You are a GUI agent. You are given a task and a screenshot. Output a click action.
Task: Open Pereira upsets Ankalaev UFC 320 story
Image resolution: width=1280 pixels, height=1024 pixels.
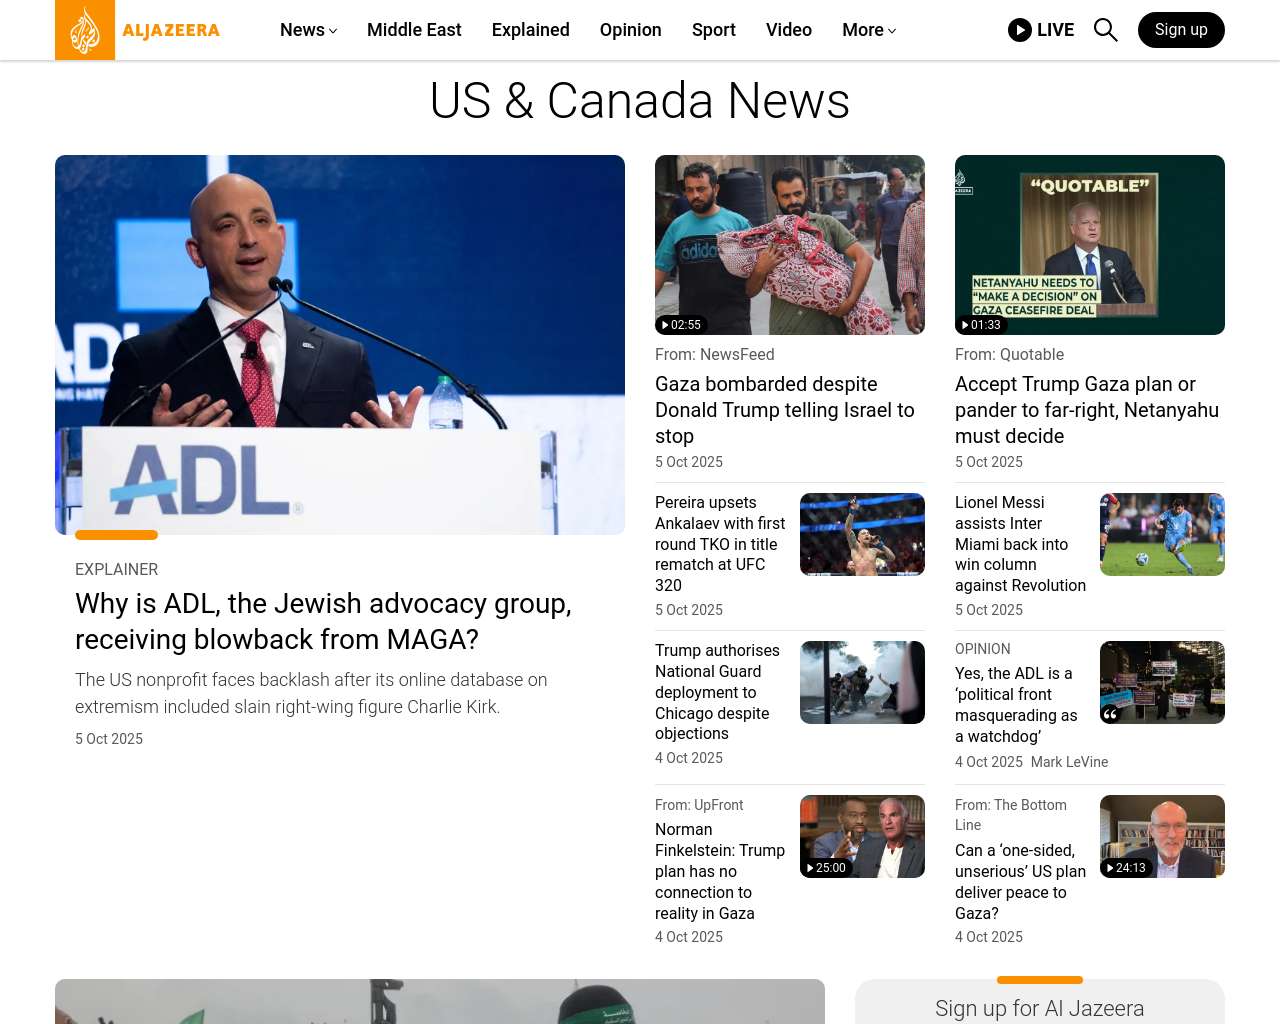[x=720, y=544]
